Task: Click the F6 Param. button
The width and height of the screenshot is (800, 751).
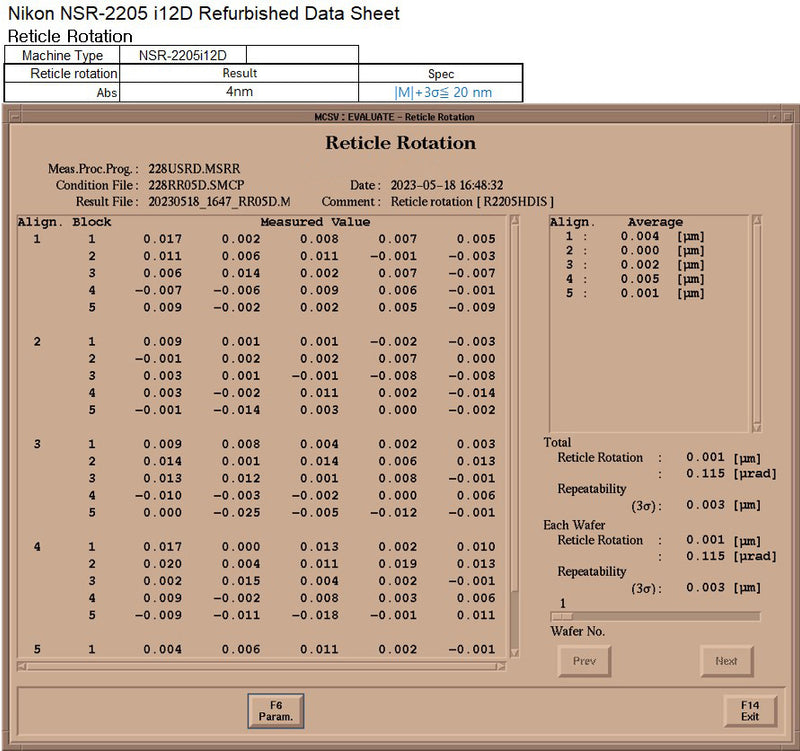Action: click(275, 711)
